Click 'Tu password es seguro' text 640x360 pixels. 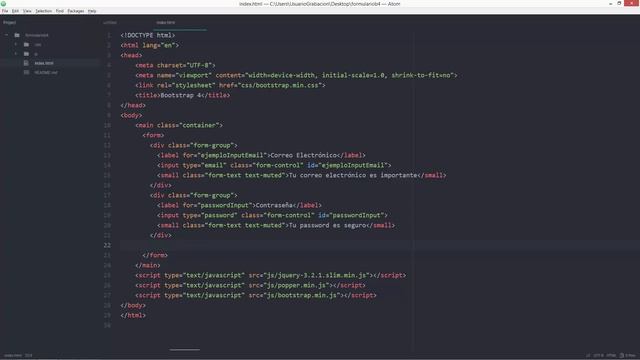tap(327, 225)
